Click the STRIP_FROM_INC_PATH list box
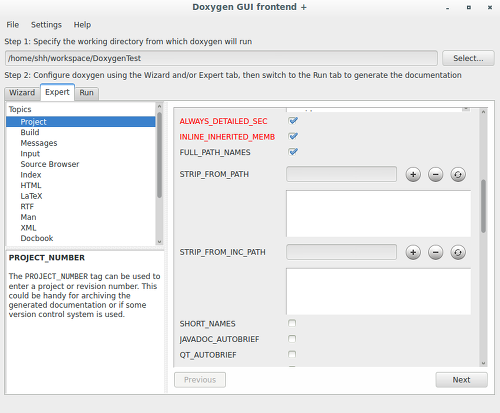This screenshot has width=500, height=413. (x=378, y=292)
